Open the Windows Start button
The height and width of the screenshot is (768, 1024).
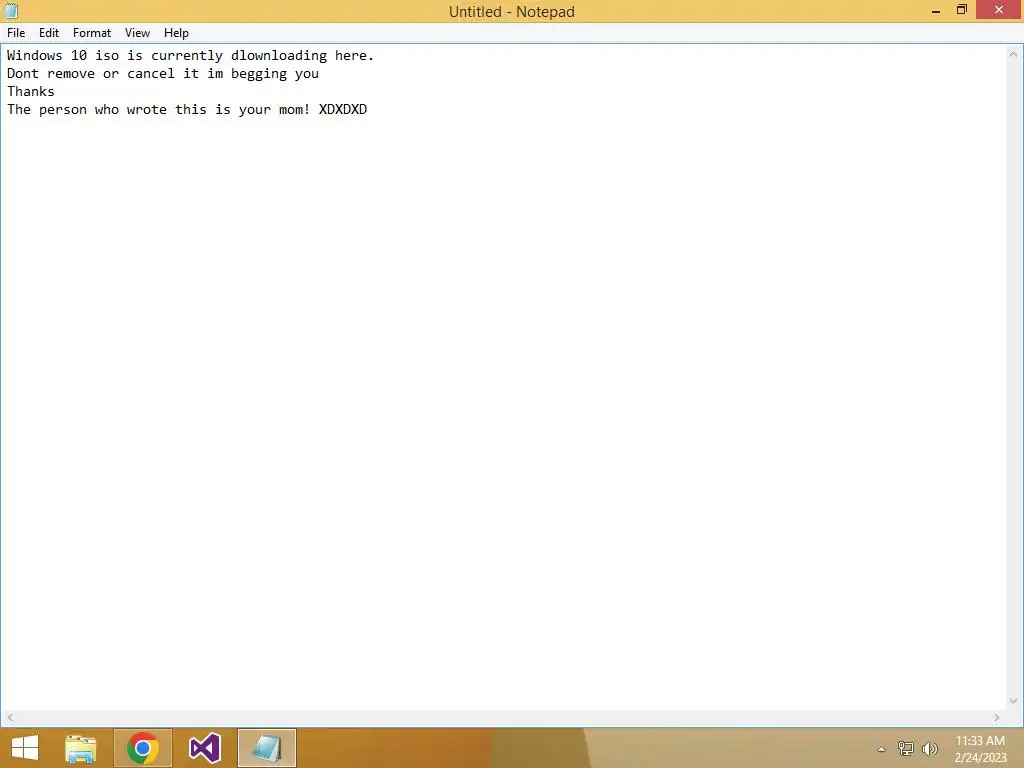(25, 748)
